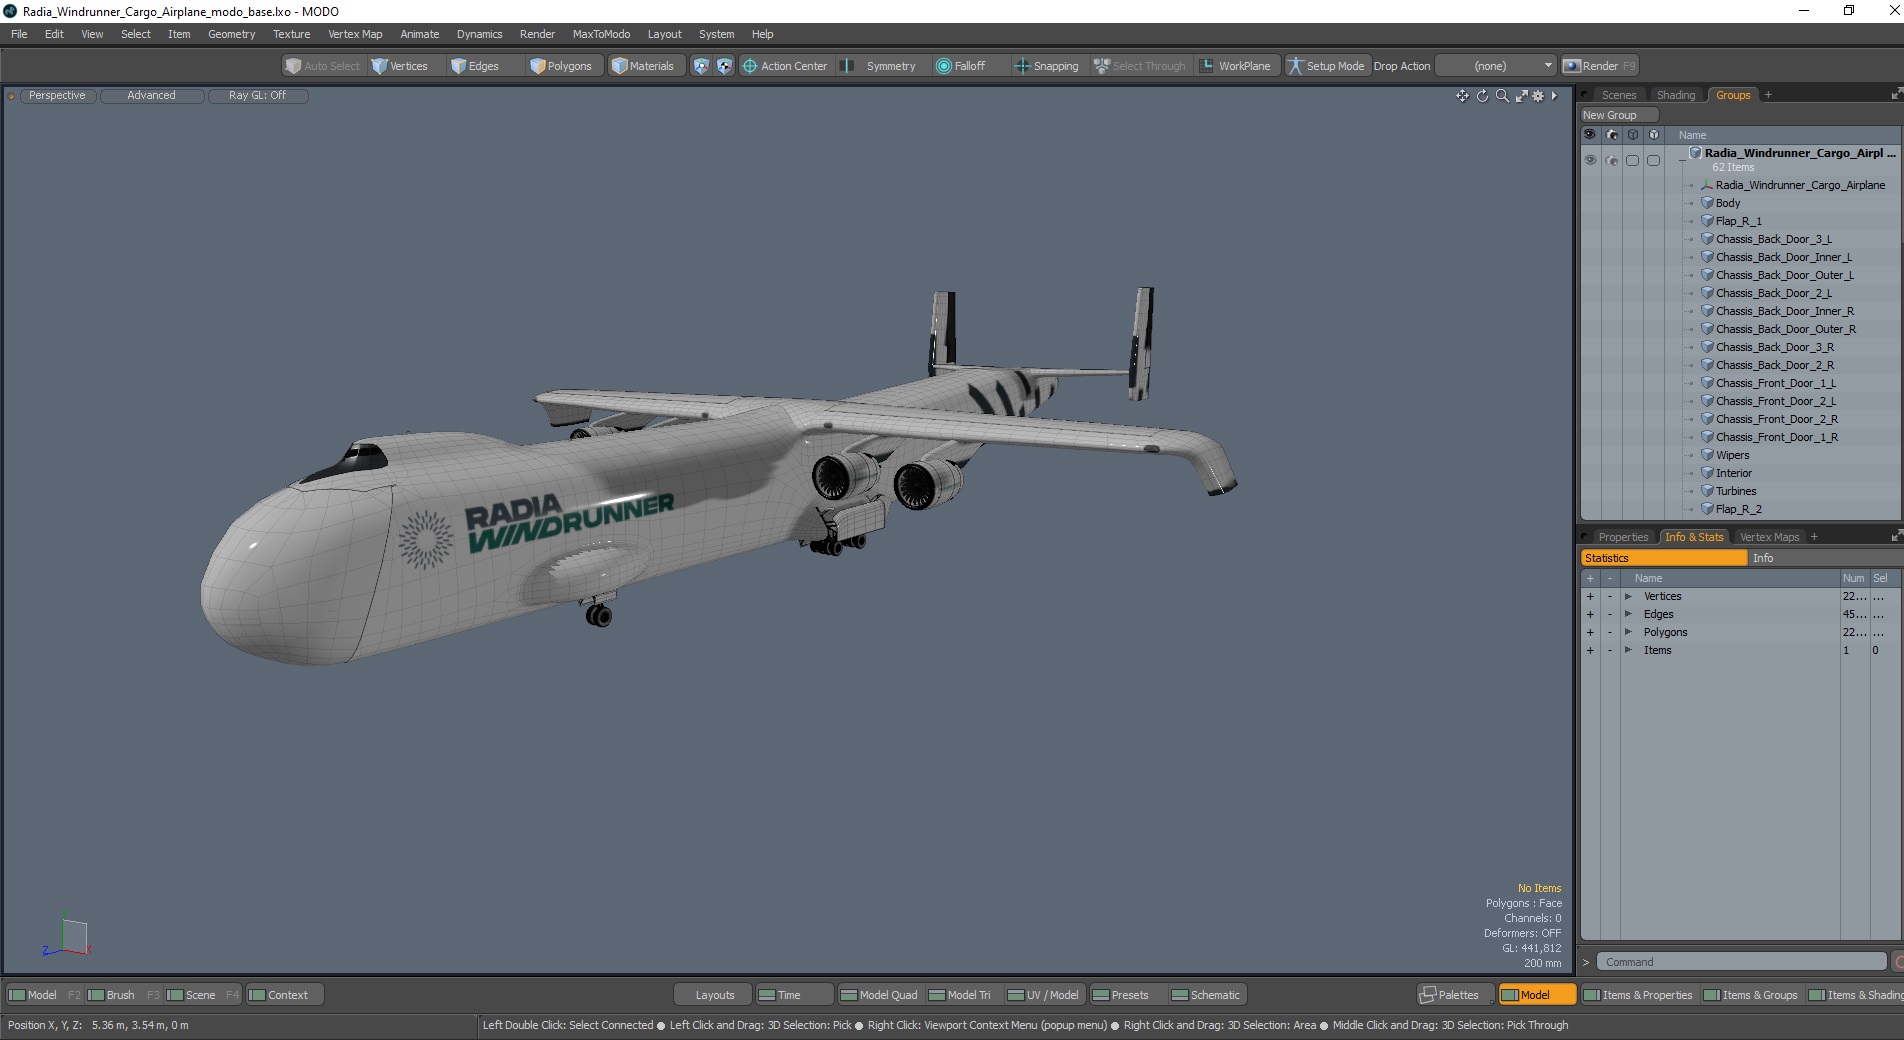
Task: Click the render camera column header icon
Action: (1612, 135)
